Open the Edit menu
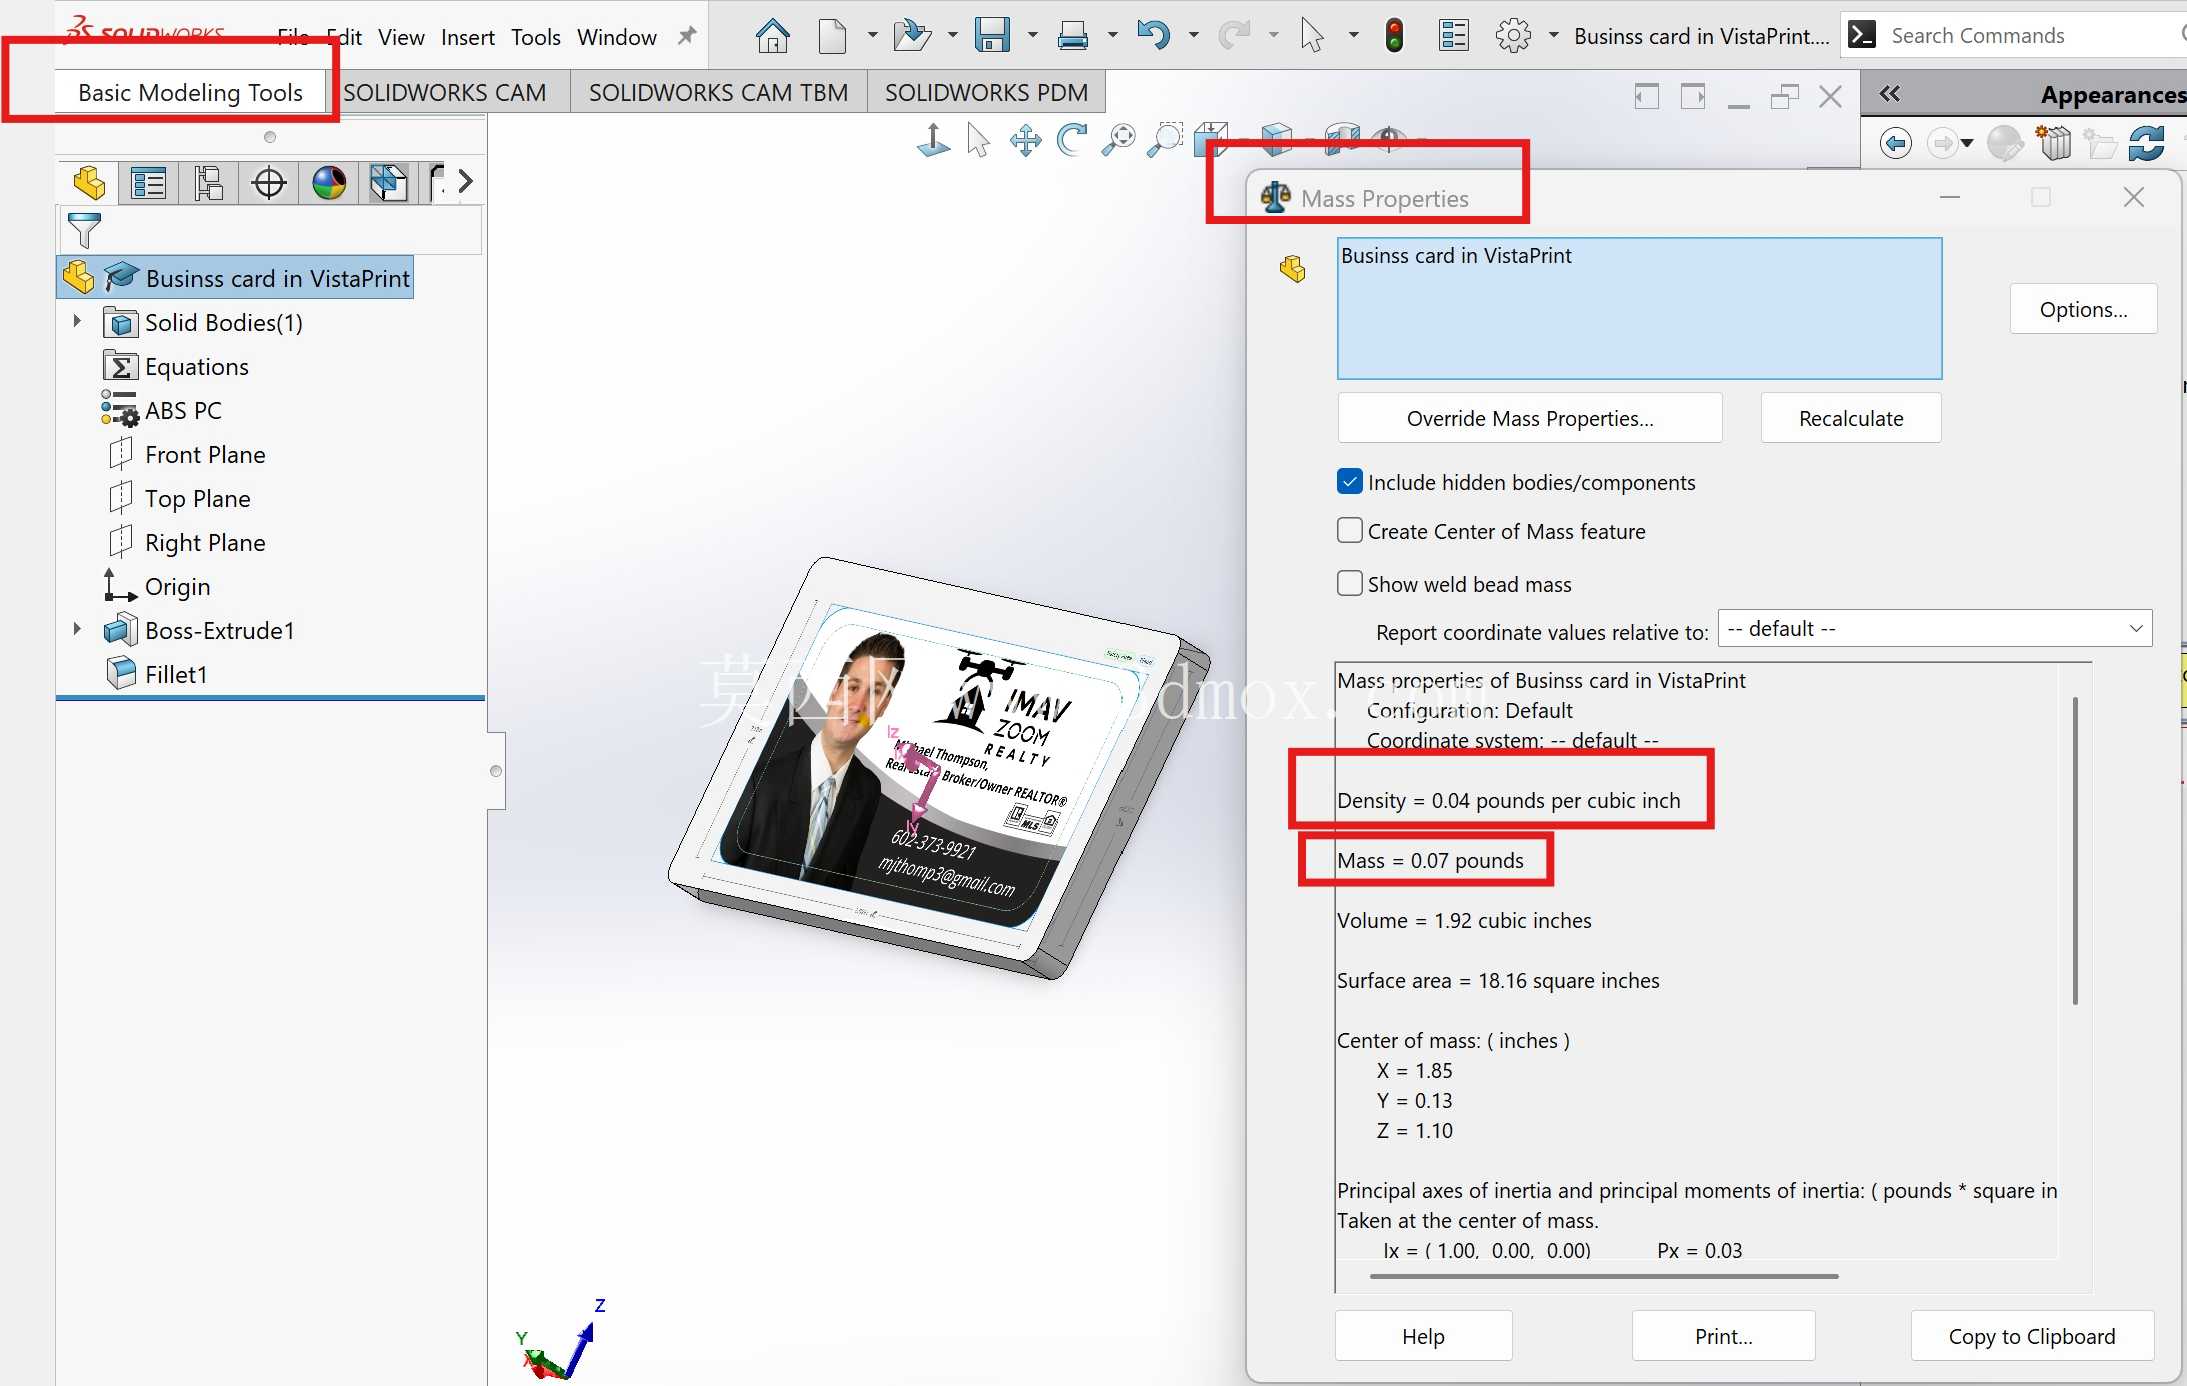The image size is (2187, 1386). [346, 37]
